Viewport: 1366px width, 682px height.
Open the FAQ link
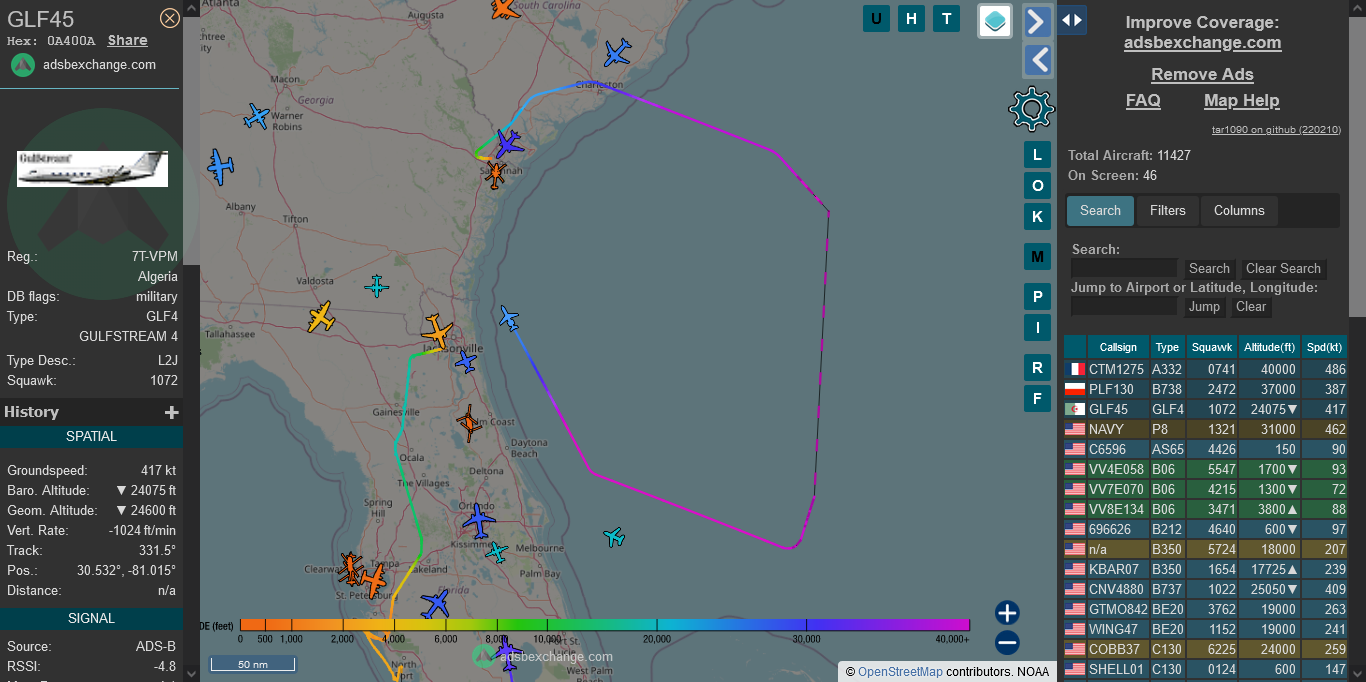tap(1143, 101)
